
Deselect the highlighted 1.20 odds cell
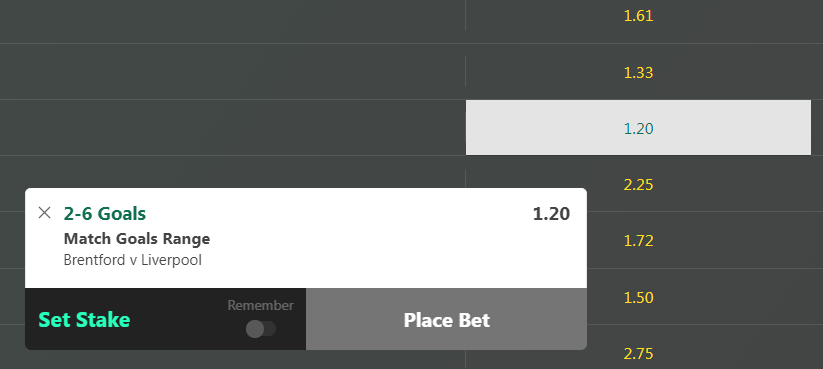(x=638, y=128)
